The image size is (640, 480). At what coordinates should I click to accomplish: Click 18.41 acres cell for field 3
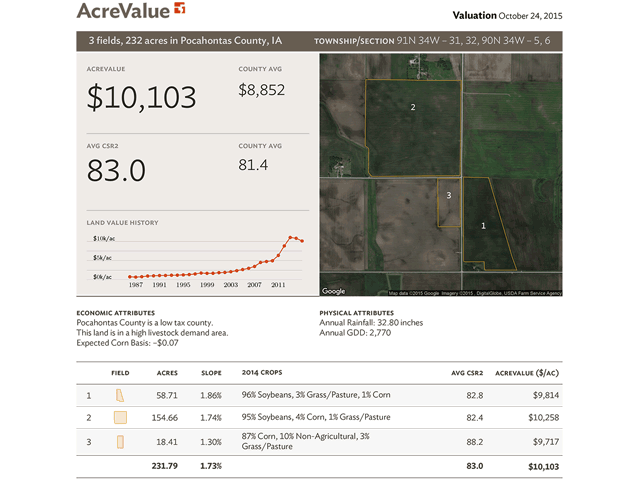[x=167, y=442]
